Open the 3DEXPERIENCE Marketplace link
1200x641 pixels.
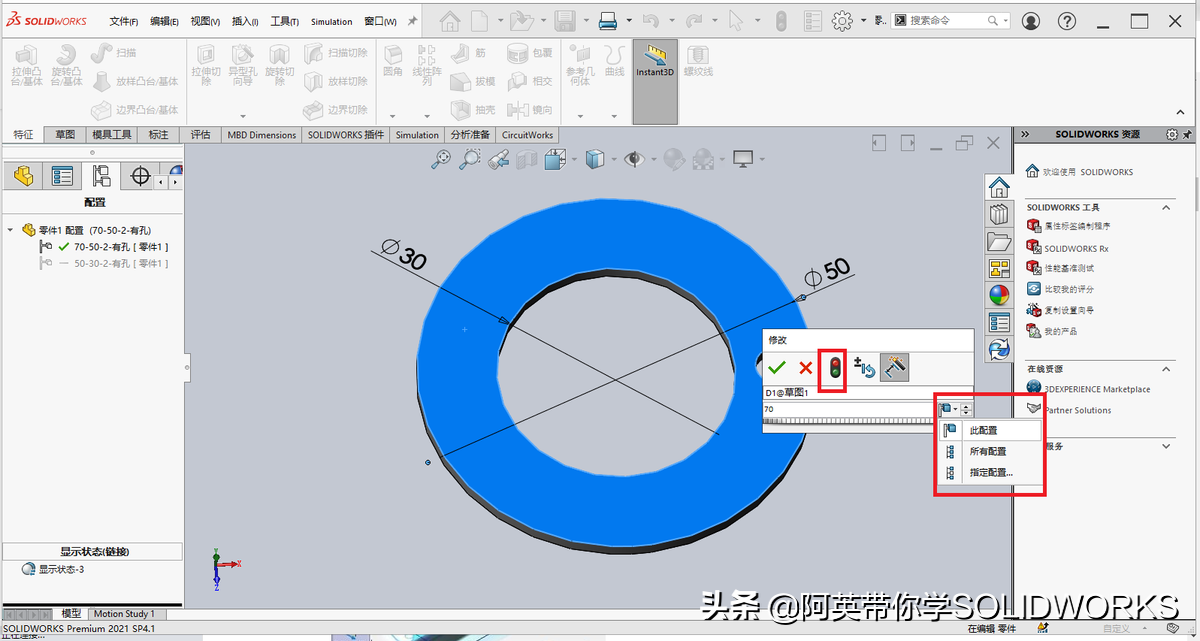1097,389
